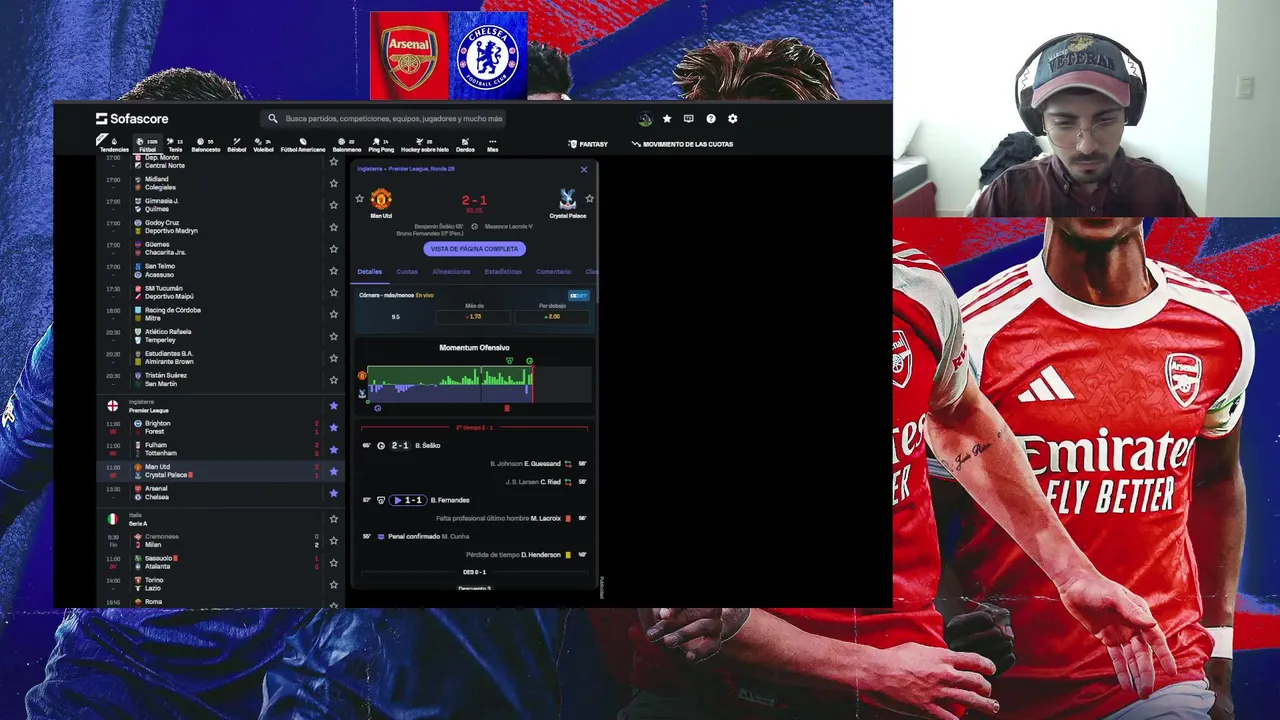Viewport: 1280px width, 720px height.
Task: Favorite Godoy Cruz vs Deportivo Madryn
Action: click(x=334, y=227)
